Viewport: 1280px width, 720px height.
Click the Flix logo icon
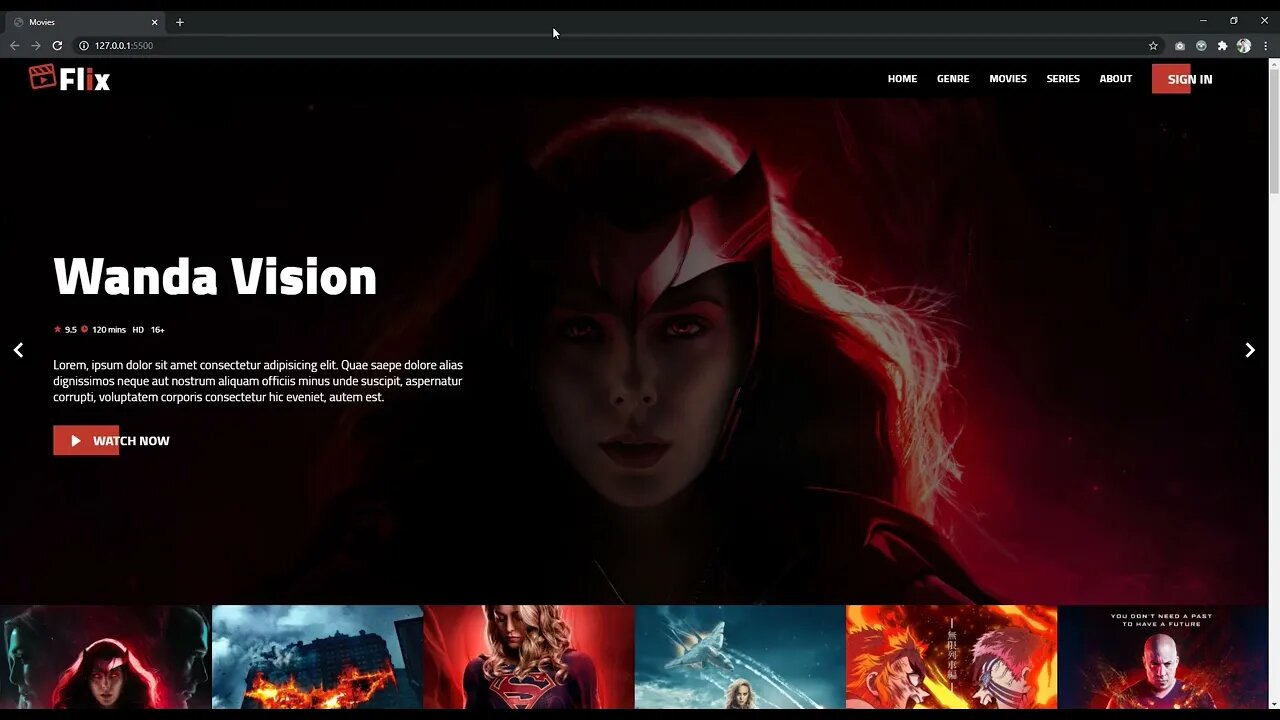coord(42,77)
